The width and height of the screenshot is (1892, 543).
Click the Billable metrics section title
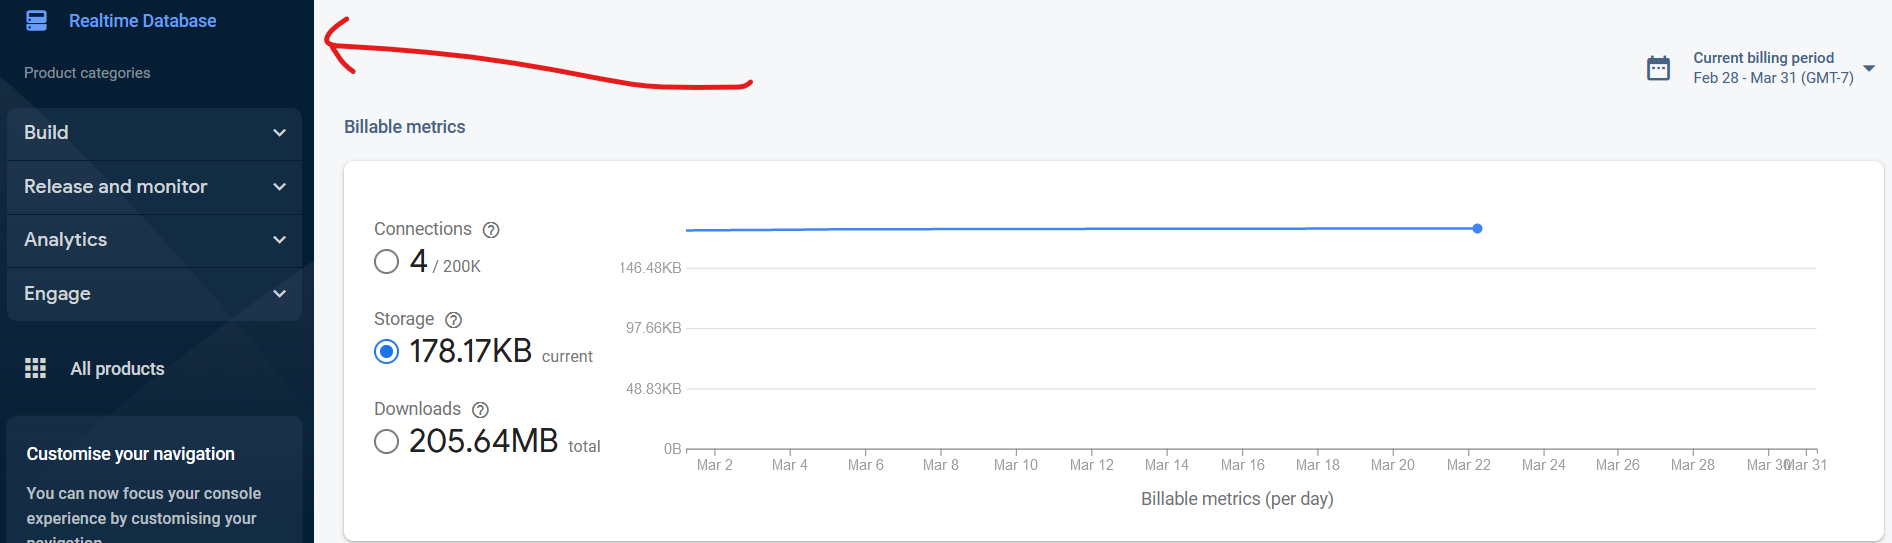(405, 127)
